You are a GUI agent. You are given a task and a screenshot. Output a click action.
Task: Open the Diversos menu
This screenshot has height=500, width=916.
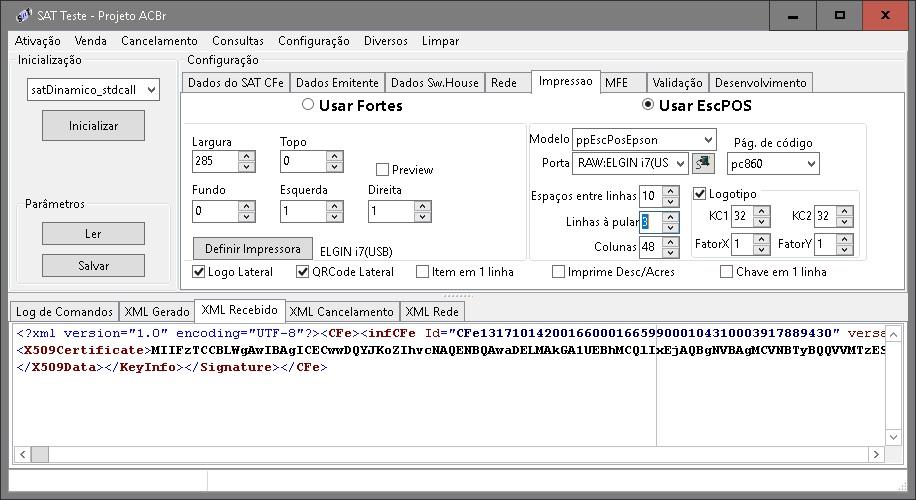tap(386, 41)
